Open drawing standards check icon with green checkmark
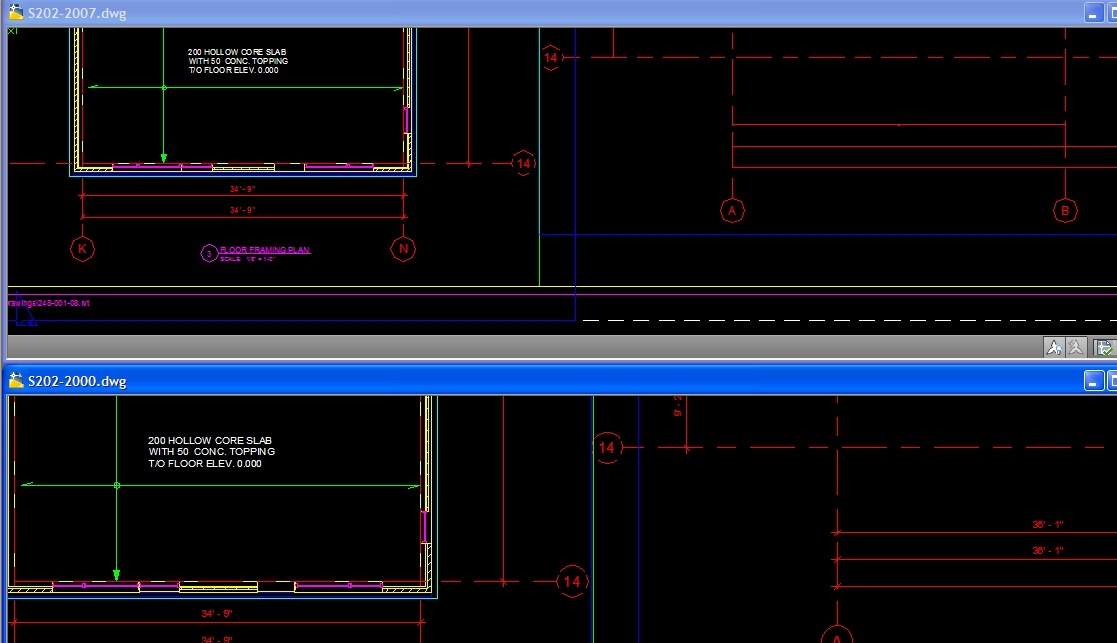 [x=1103, y=347]
